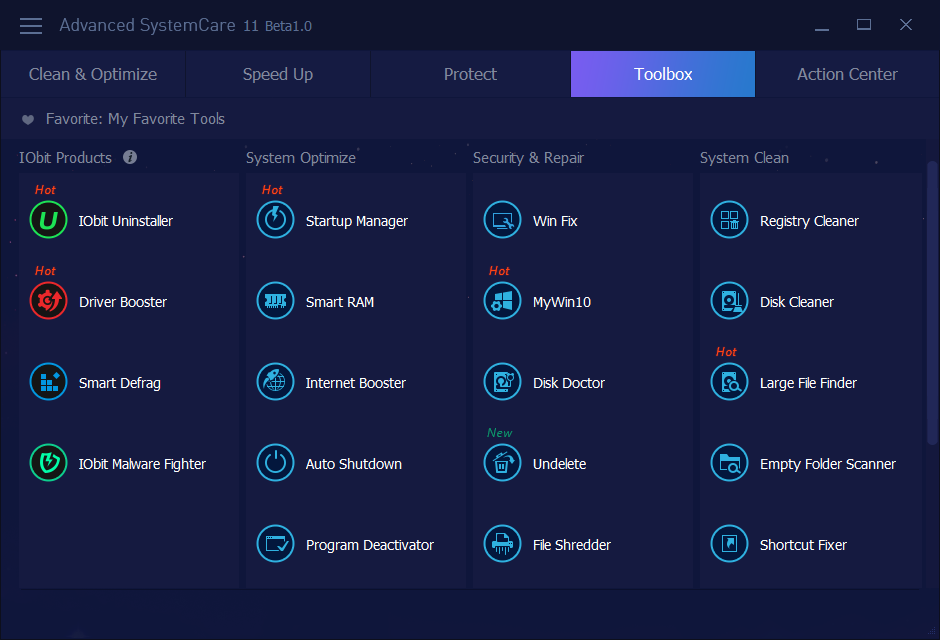Click the Favorite heart icon
This screenshot has height=640, width=940.
28,120
